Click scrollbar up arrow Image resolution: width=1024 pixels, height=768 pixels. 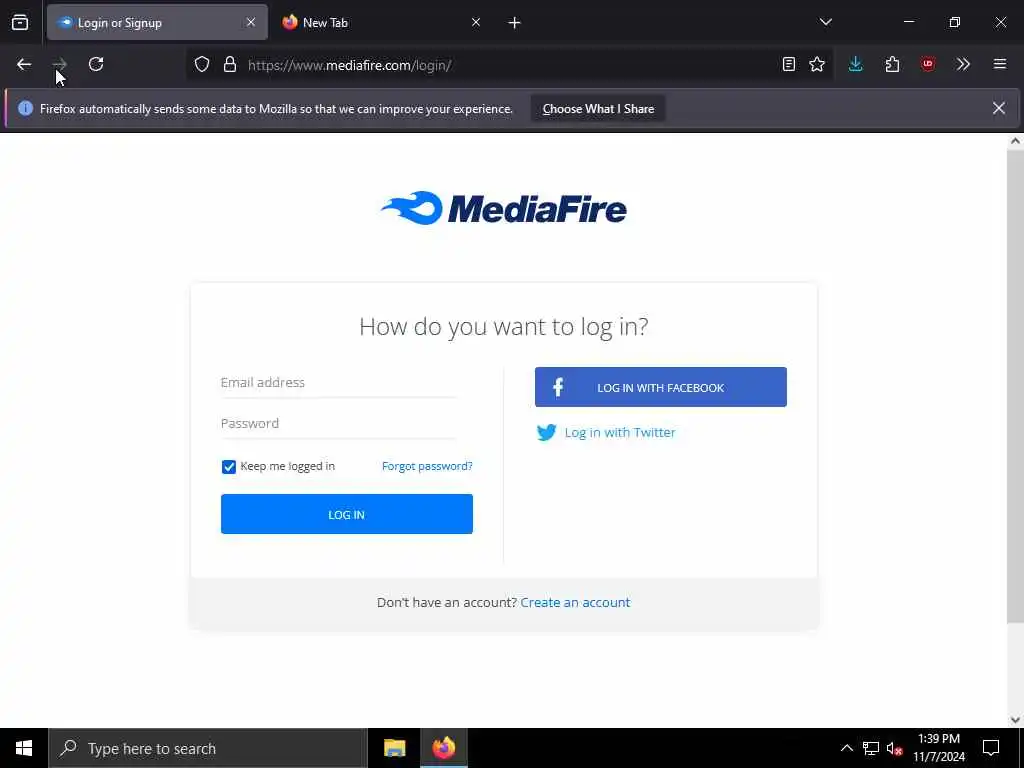pyautogui.click(x=1016, y=141)
